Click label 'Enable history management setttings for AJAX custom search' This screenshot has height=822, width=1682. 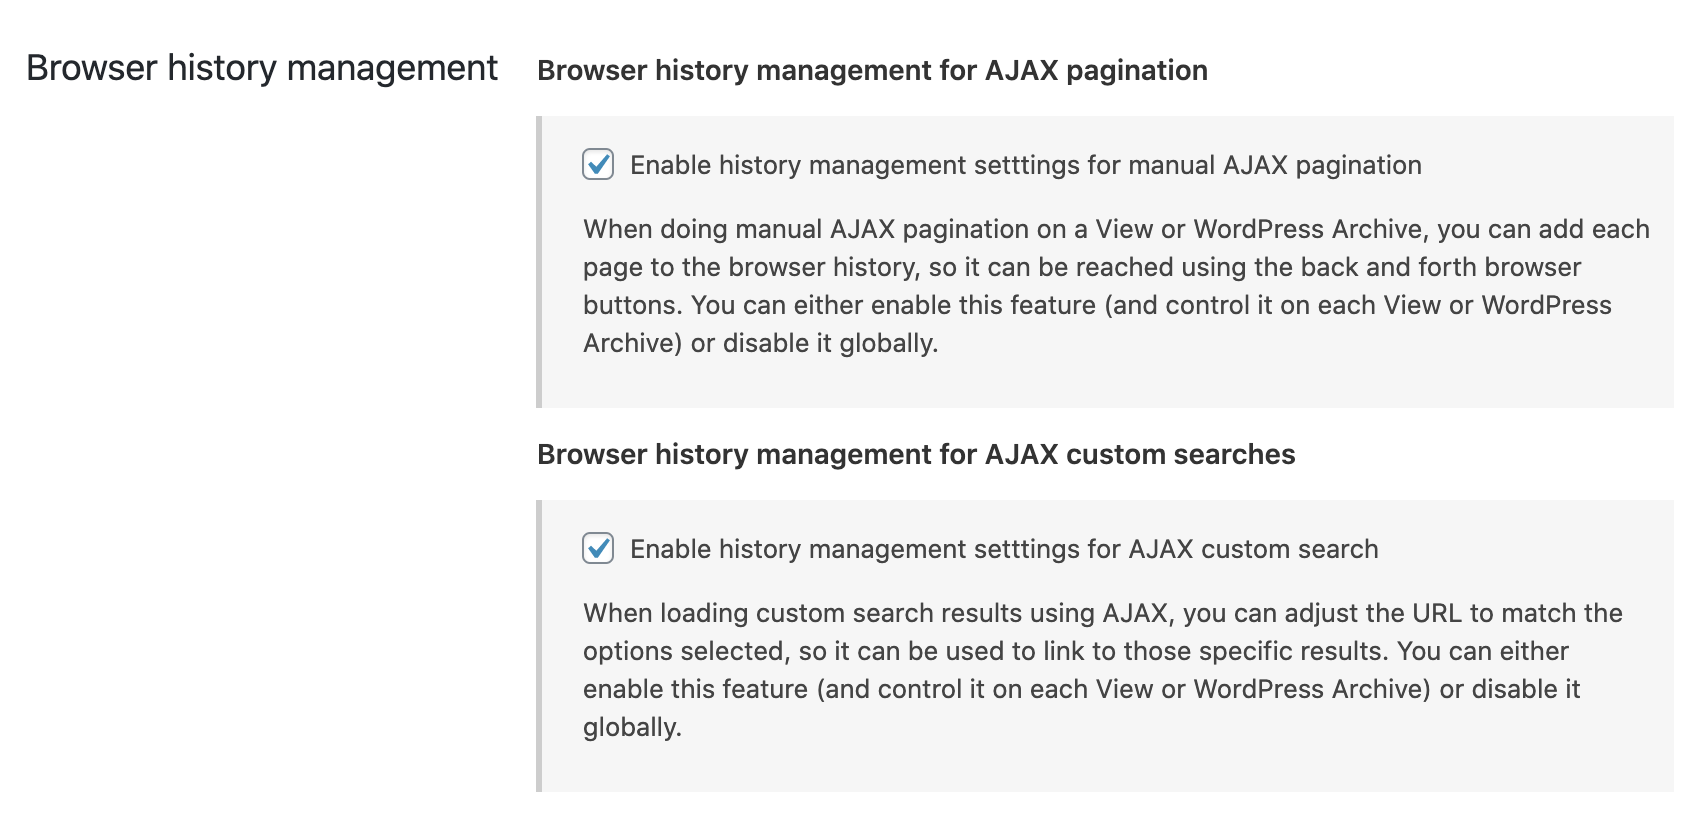point(1004,549)
